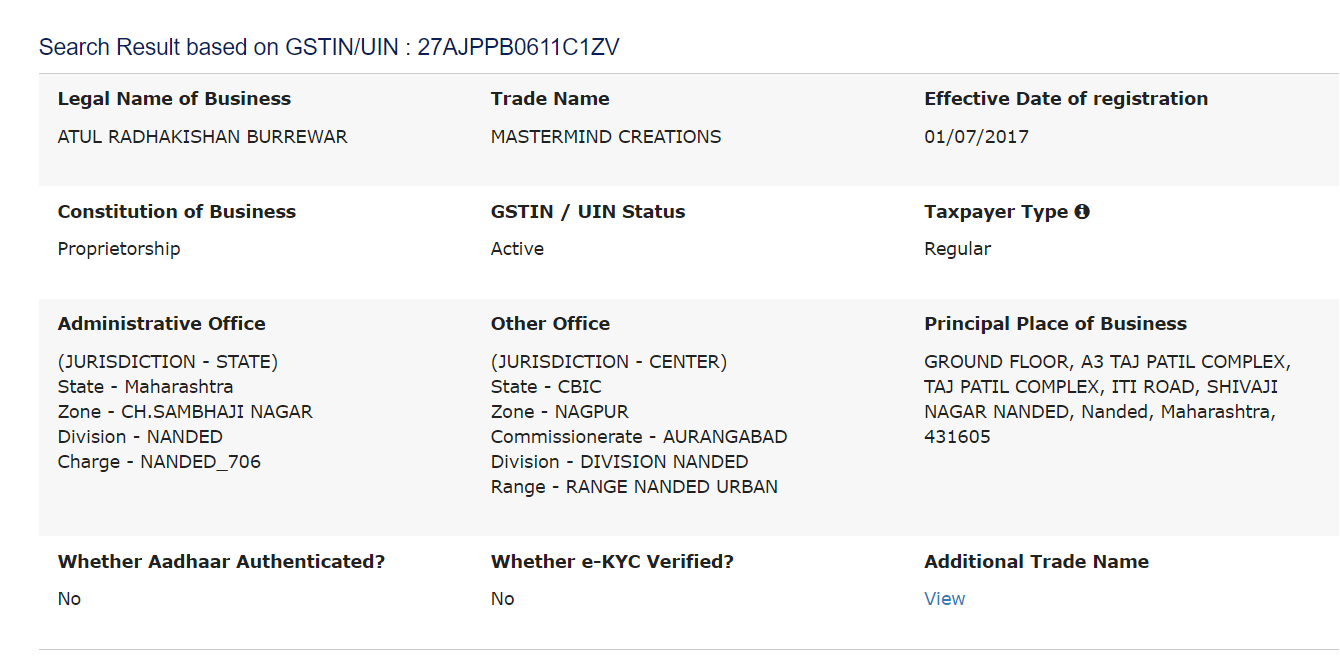Click the Taxpayer Type info icon
The width and height of the screenshot is (1340, 668).
[1082, 212]
